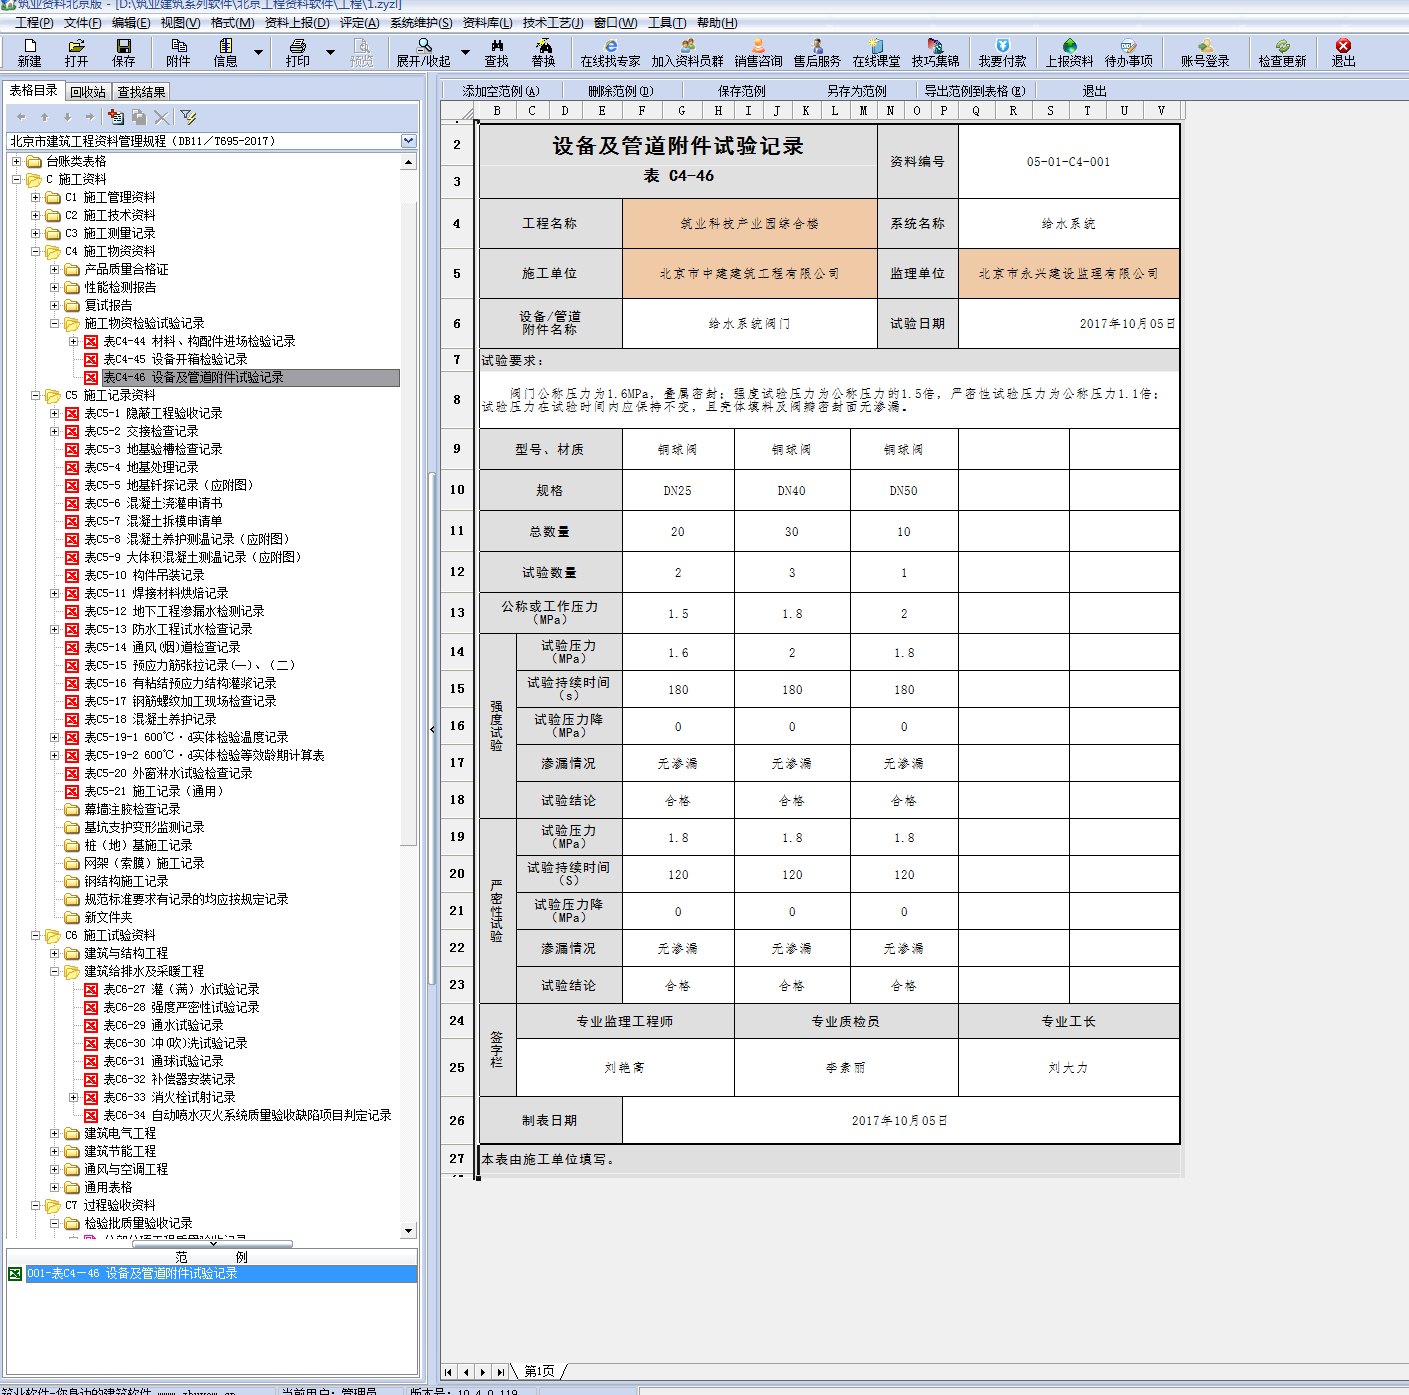Click the 展开/收起 toolbar icon
This screenshot has width=1409, height=1395.
tap(424, 52)
